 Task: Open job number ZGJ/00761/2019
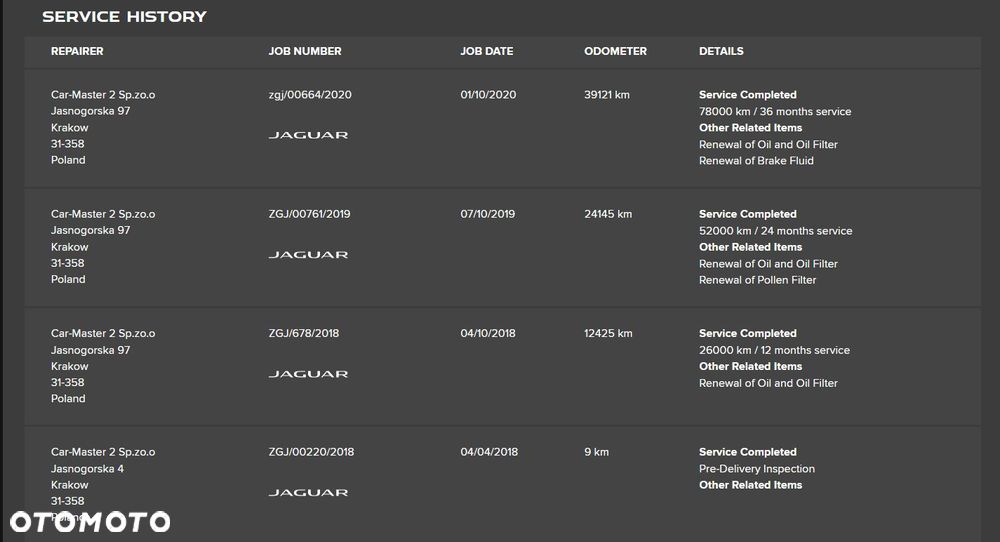click(309, 214)
